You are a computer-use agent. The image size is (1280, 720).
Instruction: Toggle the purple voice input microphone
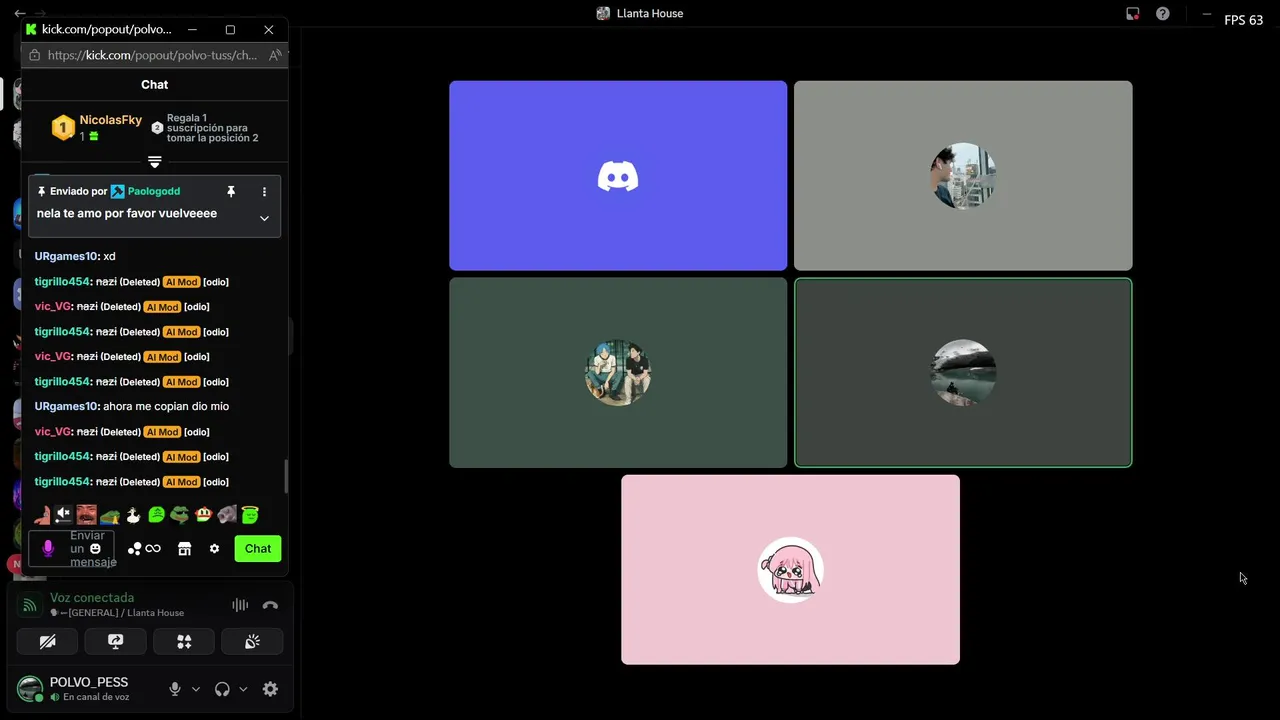(48, 548)
